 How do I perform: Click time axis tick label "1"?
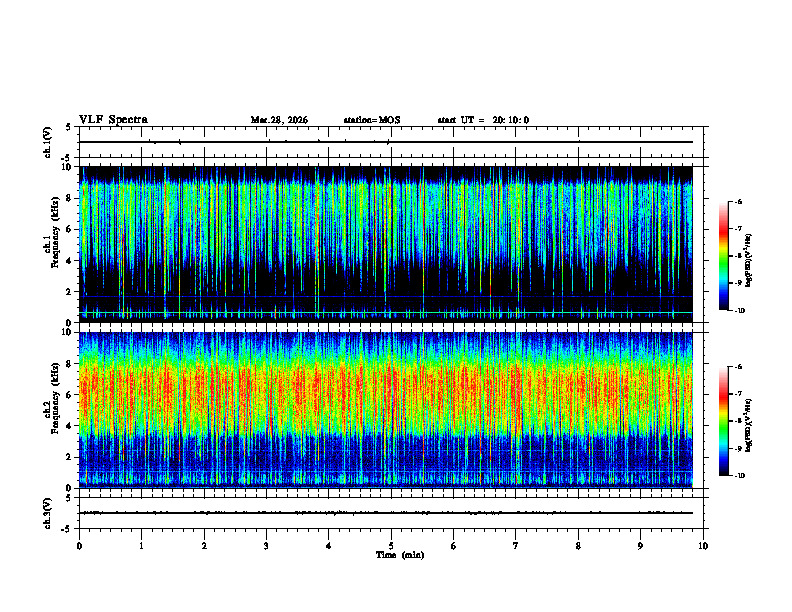coord(141,546)
